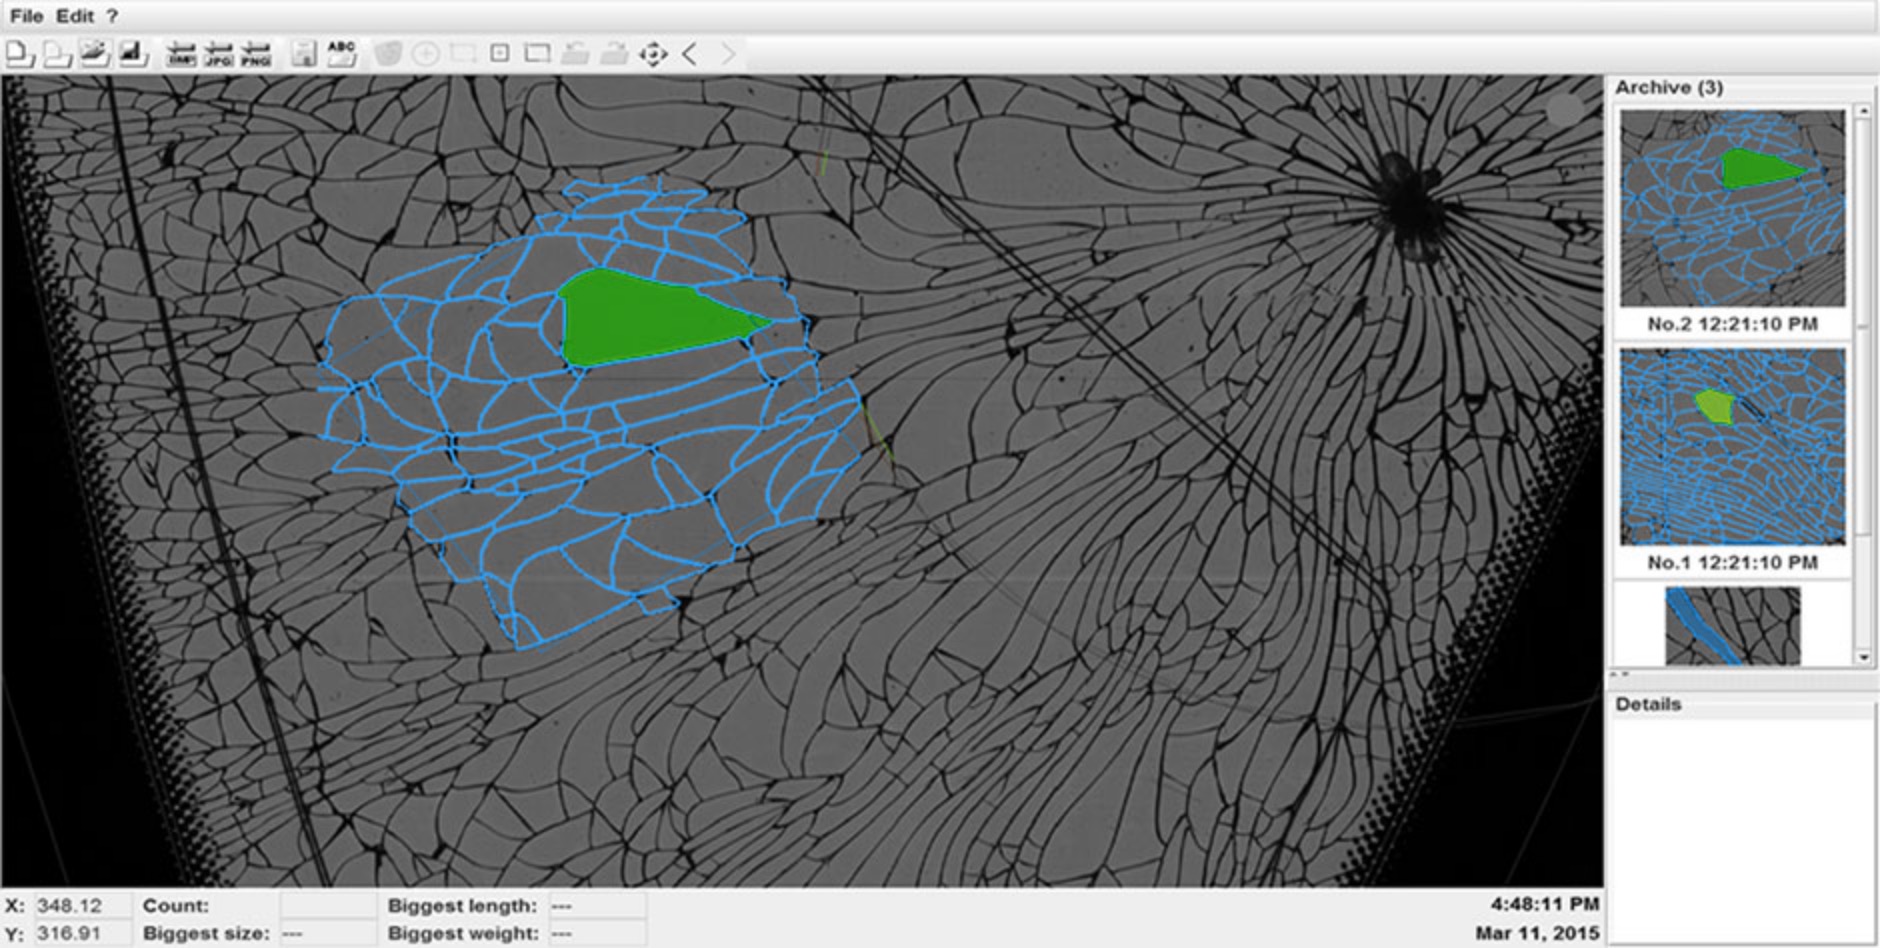Activate the pan navigation tool

coord(651,55)
